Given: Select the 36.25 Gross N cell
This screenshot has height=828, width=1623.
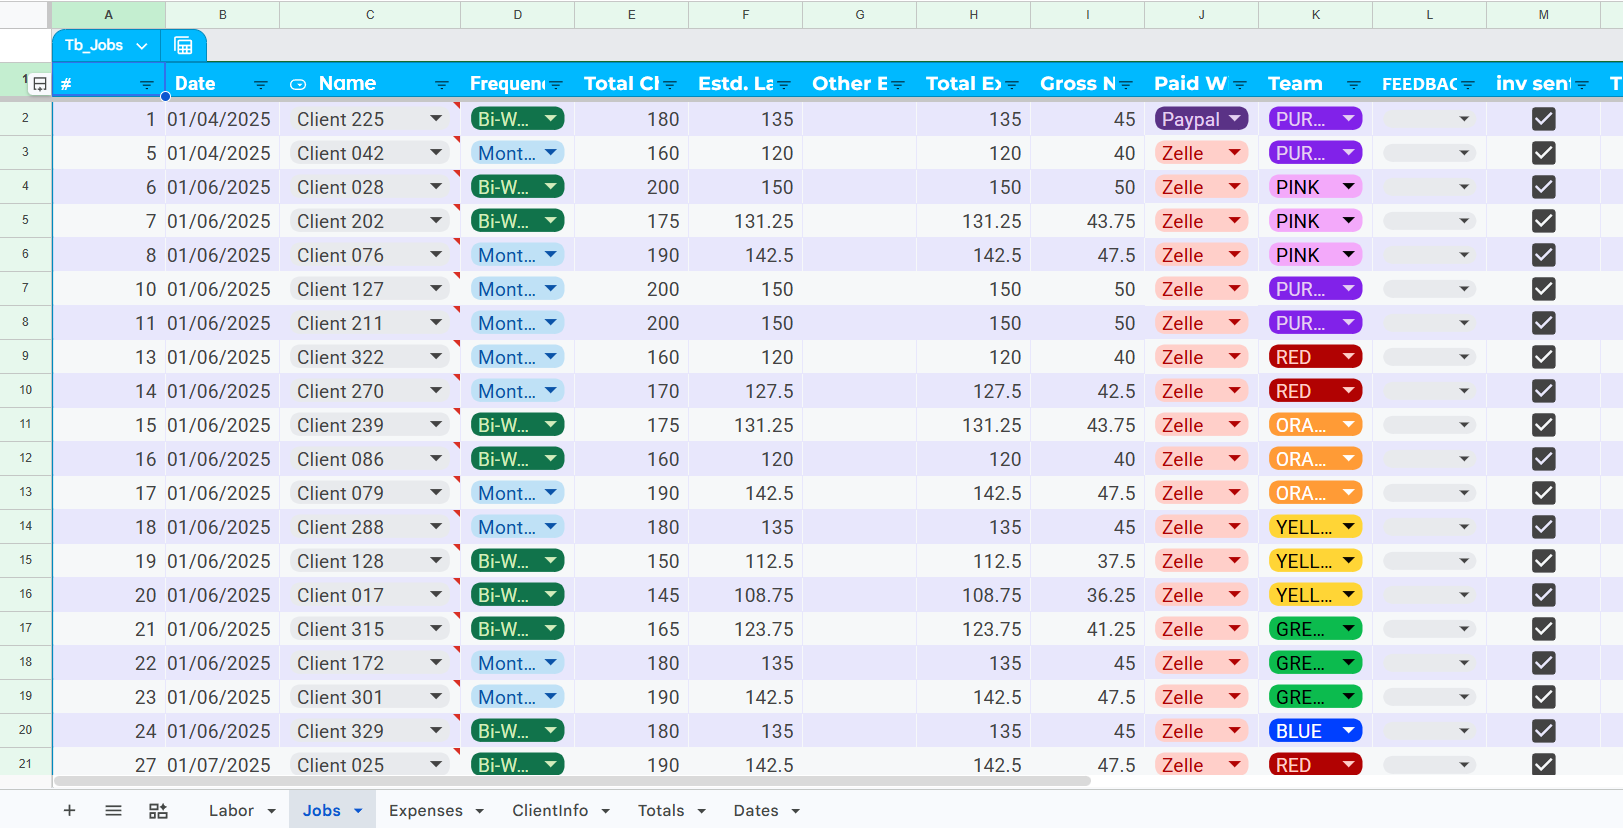Looking at the screenshot, I should click(x=1087, y=595).
